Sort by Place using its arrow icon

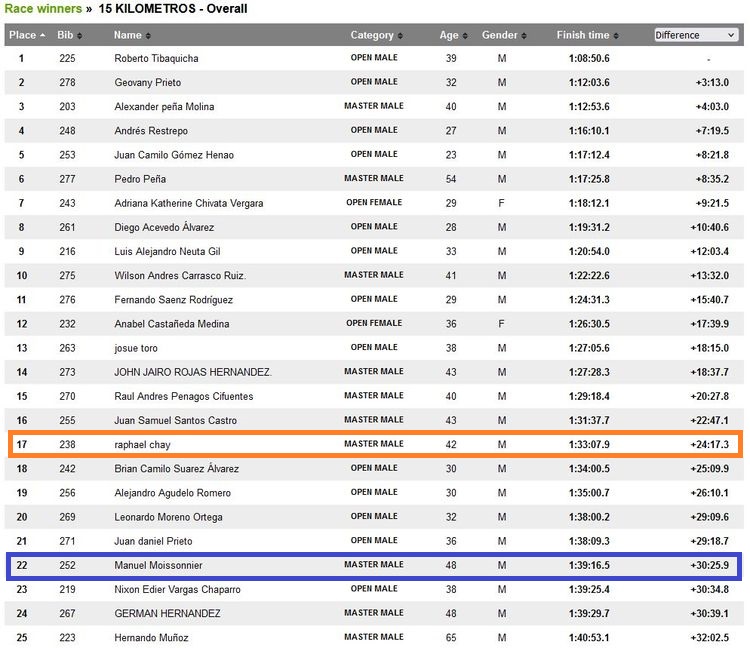pyautogui.click(x=43, y=36)
